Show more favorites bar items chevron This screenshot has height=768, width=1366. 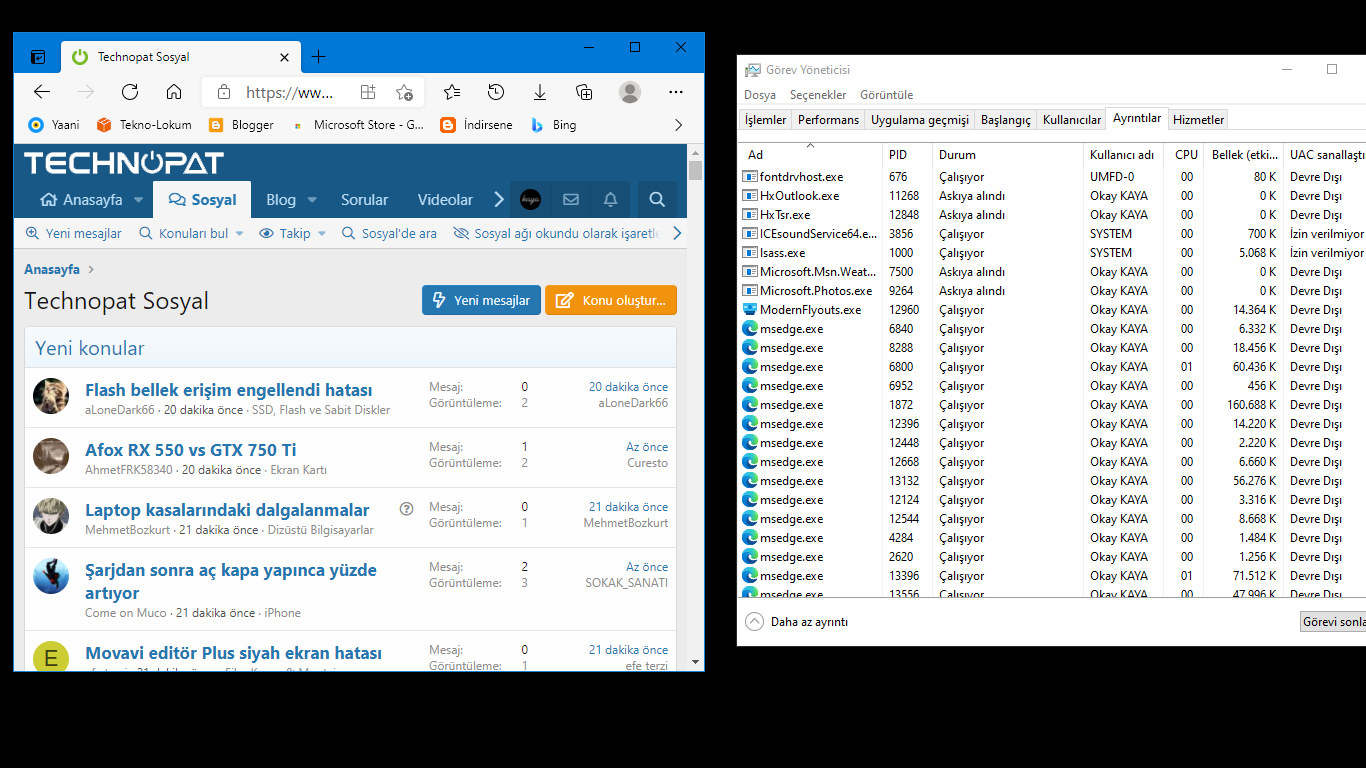coord(679,125)
